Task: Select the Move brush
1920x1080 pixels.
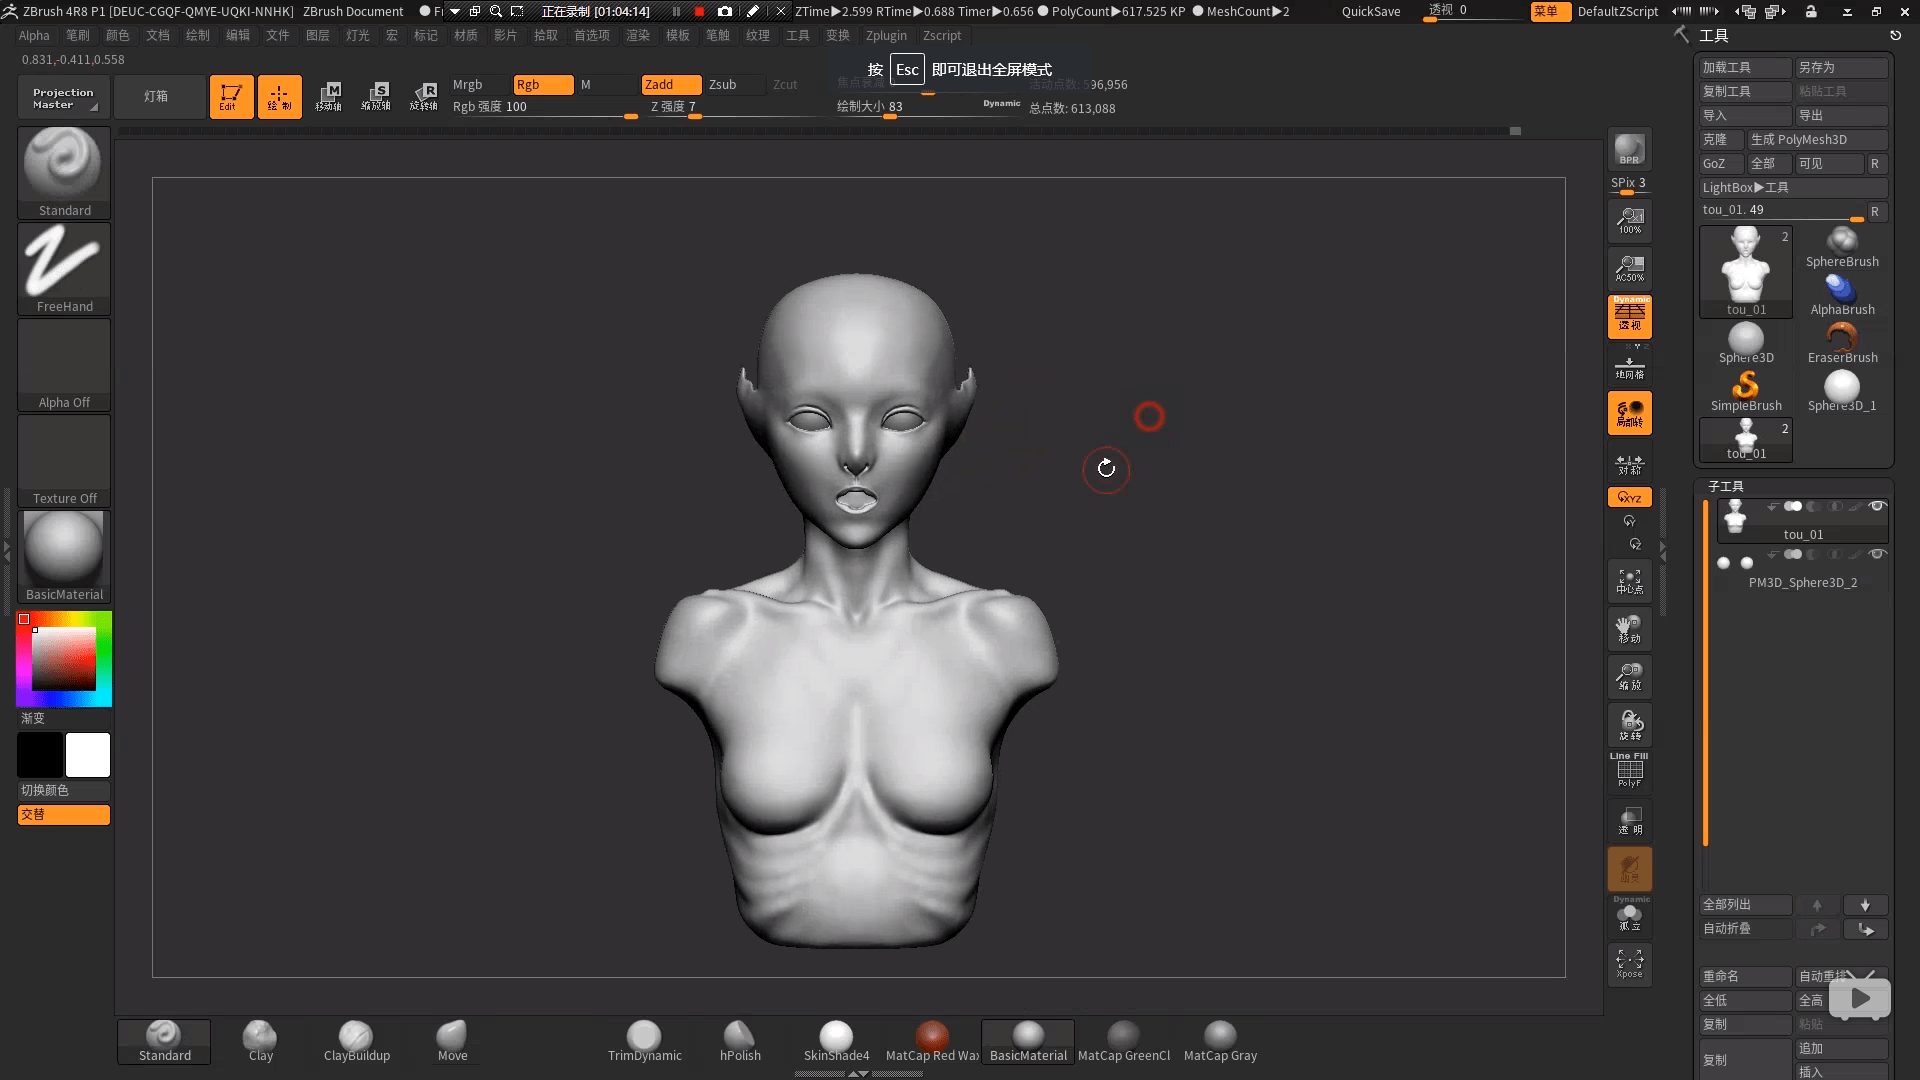Action: 452,1042
